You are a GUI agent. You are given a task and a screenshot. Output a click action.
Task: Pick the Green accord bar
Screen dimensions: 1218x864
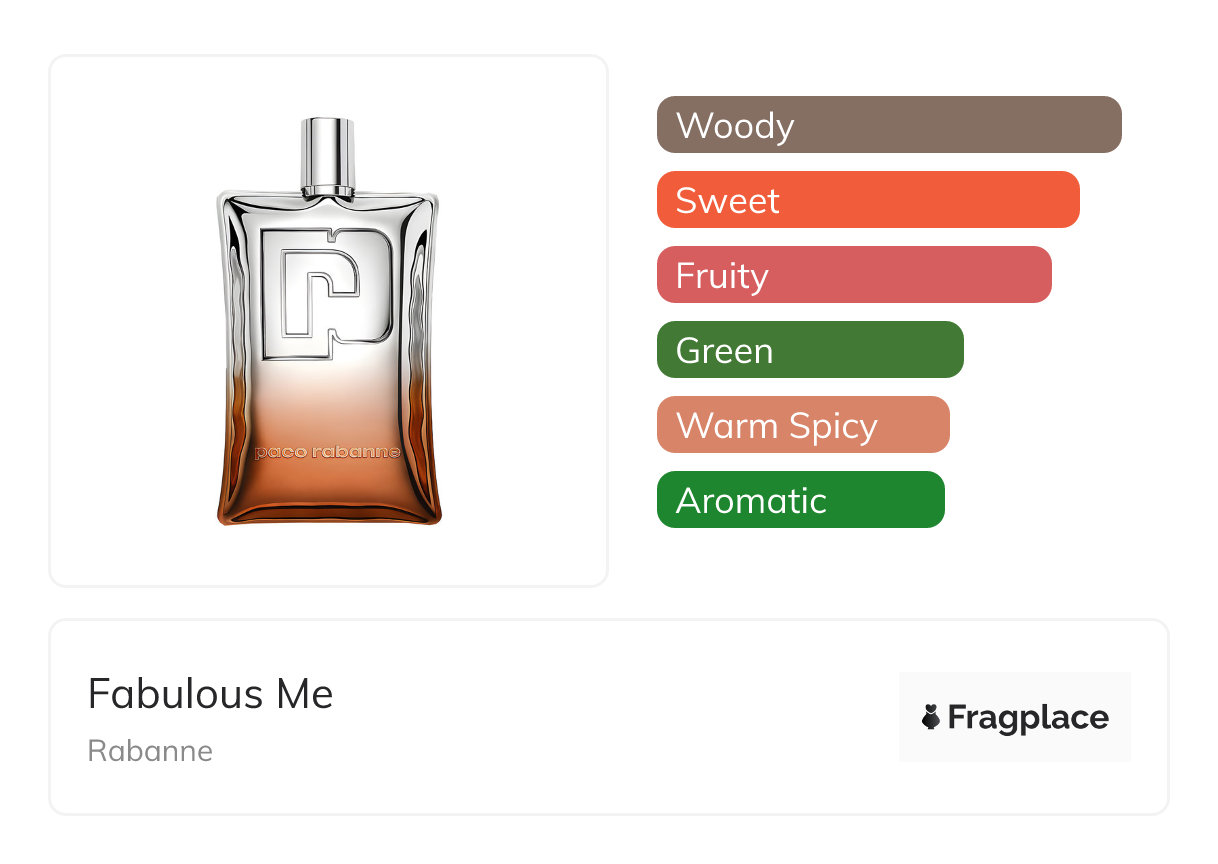click(x=809, y=350)
